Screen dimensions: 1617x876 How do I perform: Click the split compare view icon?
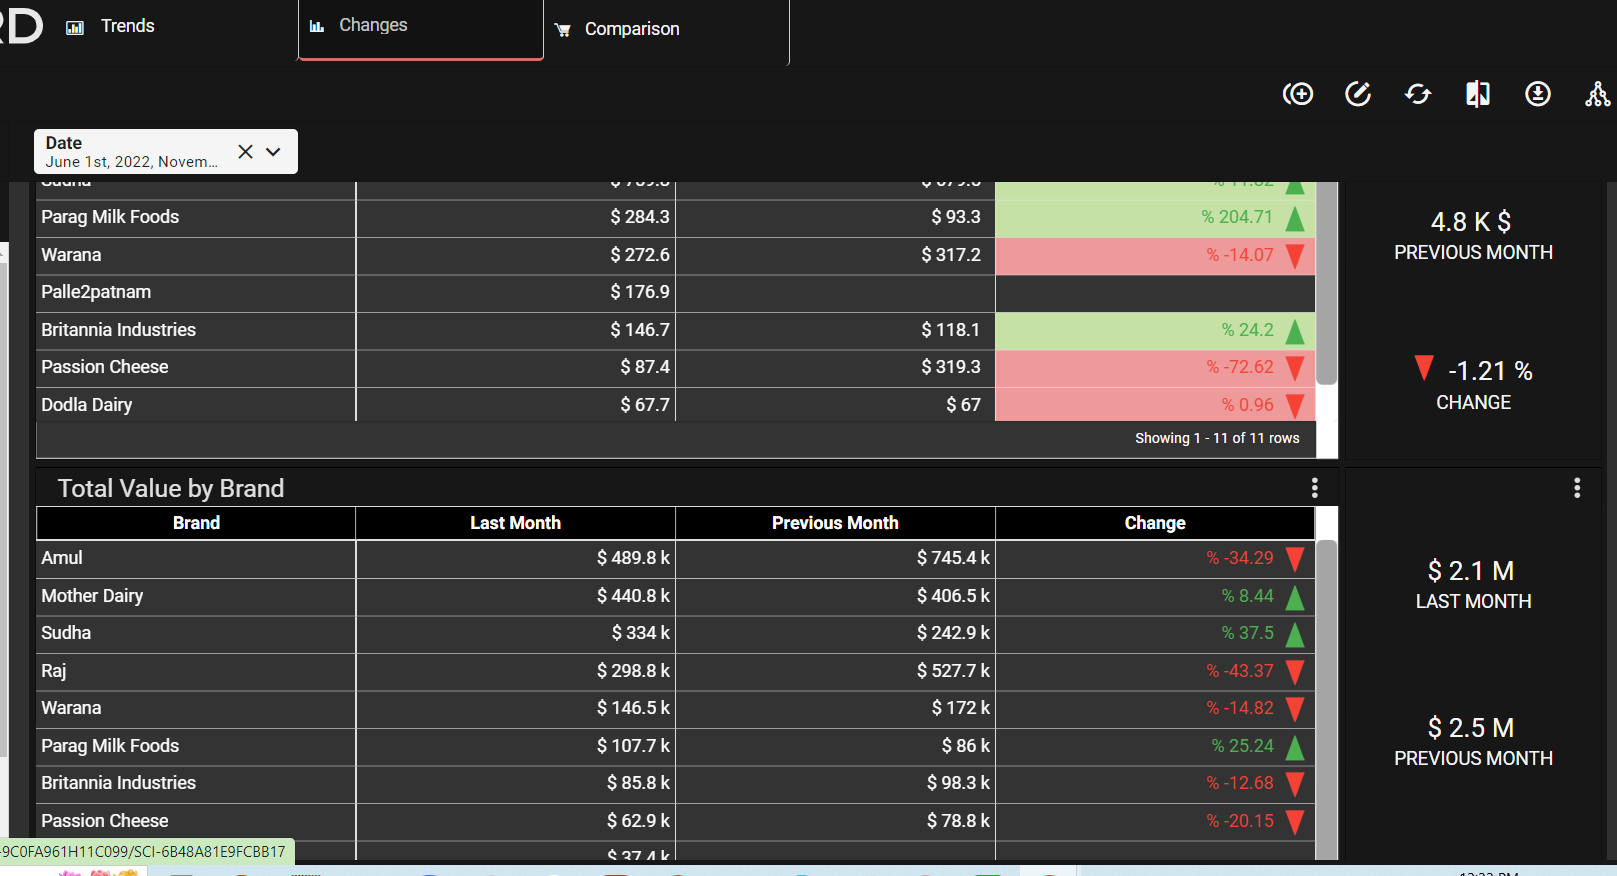point(1478,94)
